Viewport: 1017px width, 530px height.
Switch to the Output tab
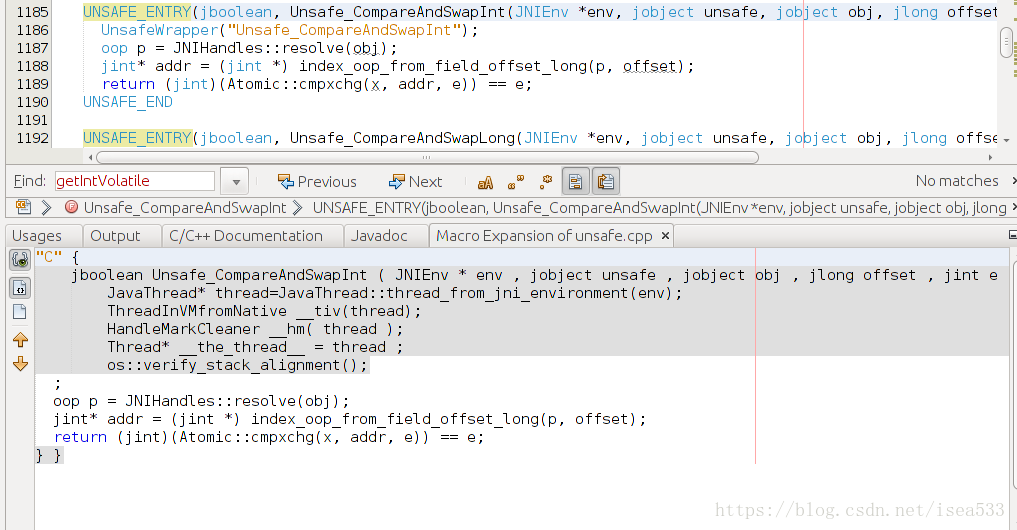[115, 235]
